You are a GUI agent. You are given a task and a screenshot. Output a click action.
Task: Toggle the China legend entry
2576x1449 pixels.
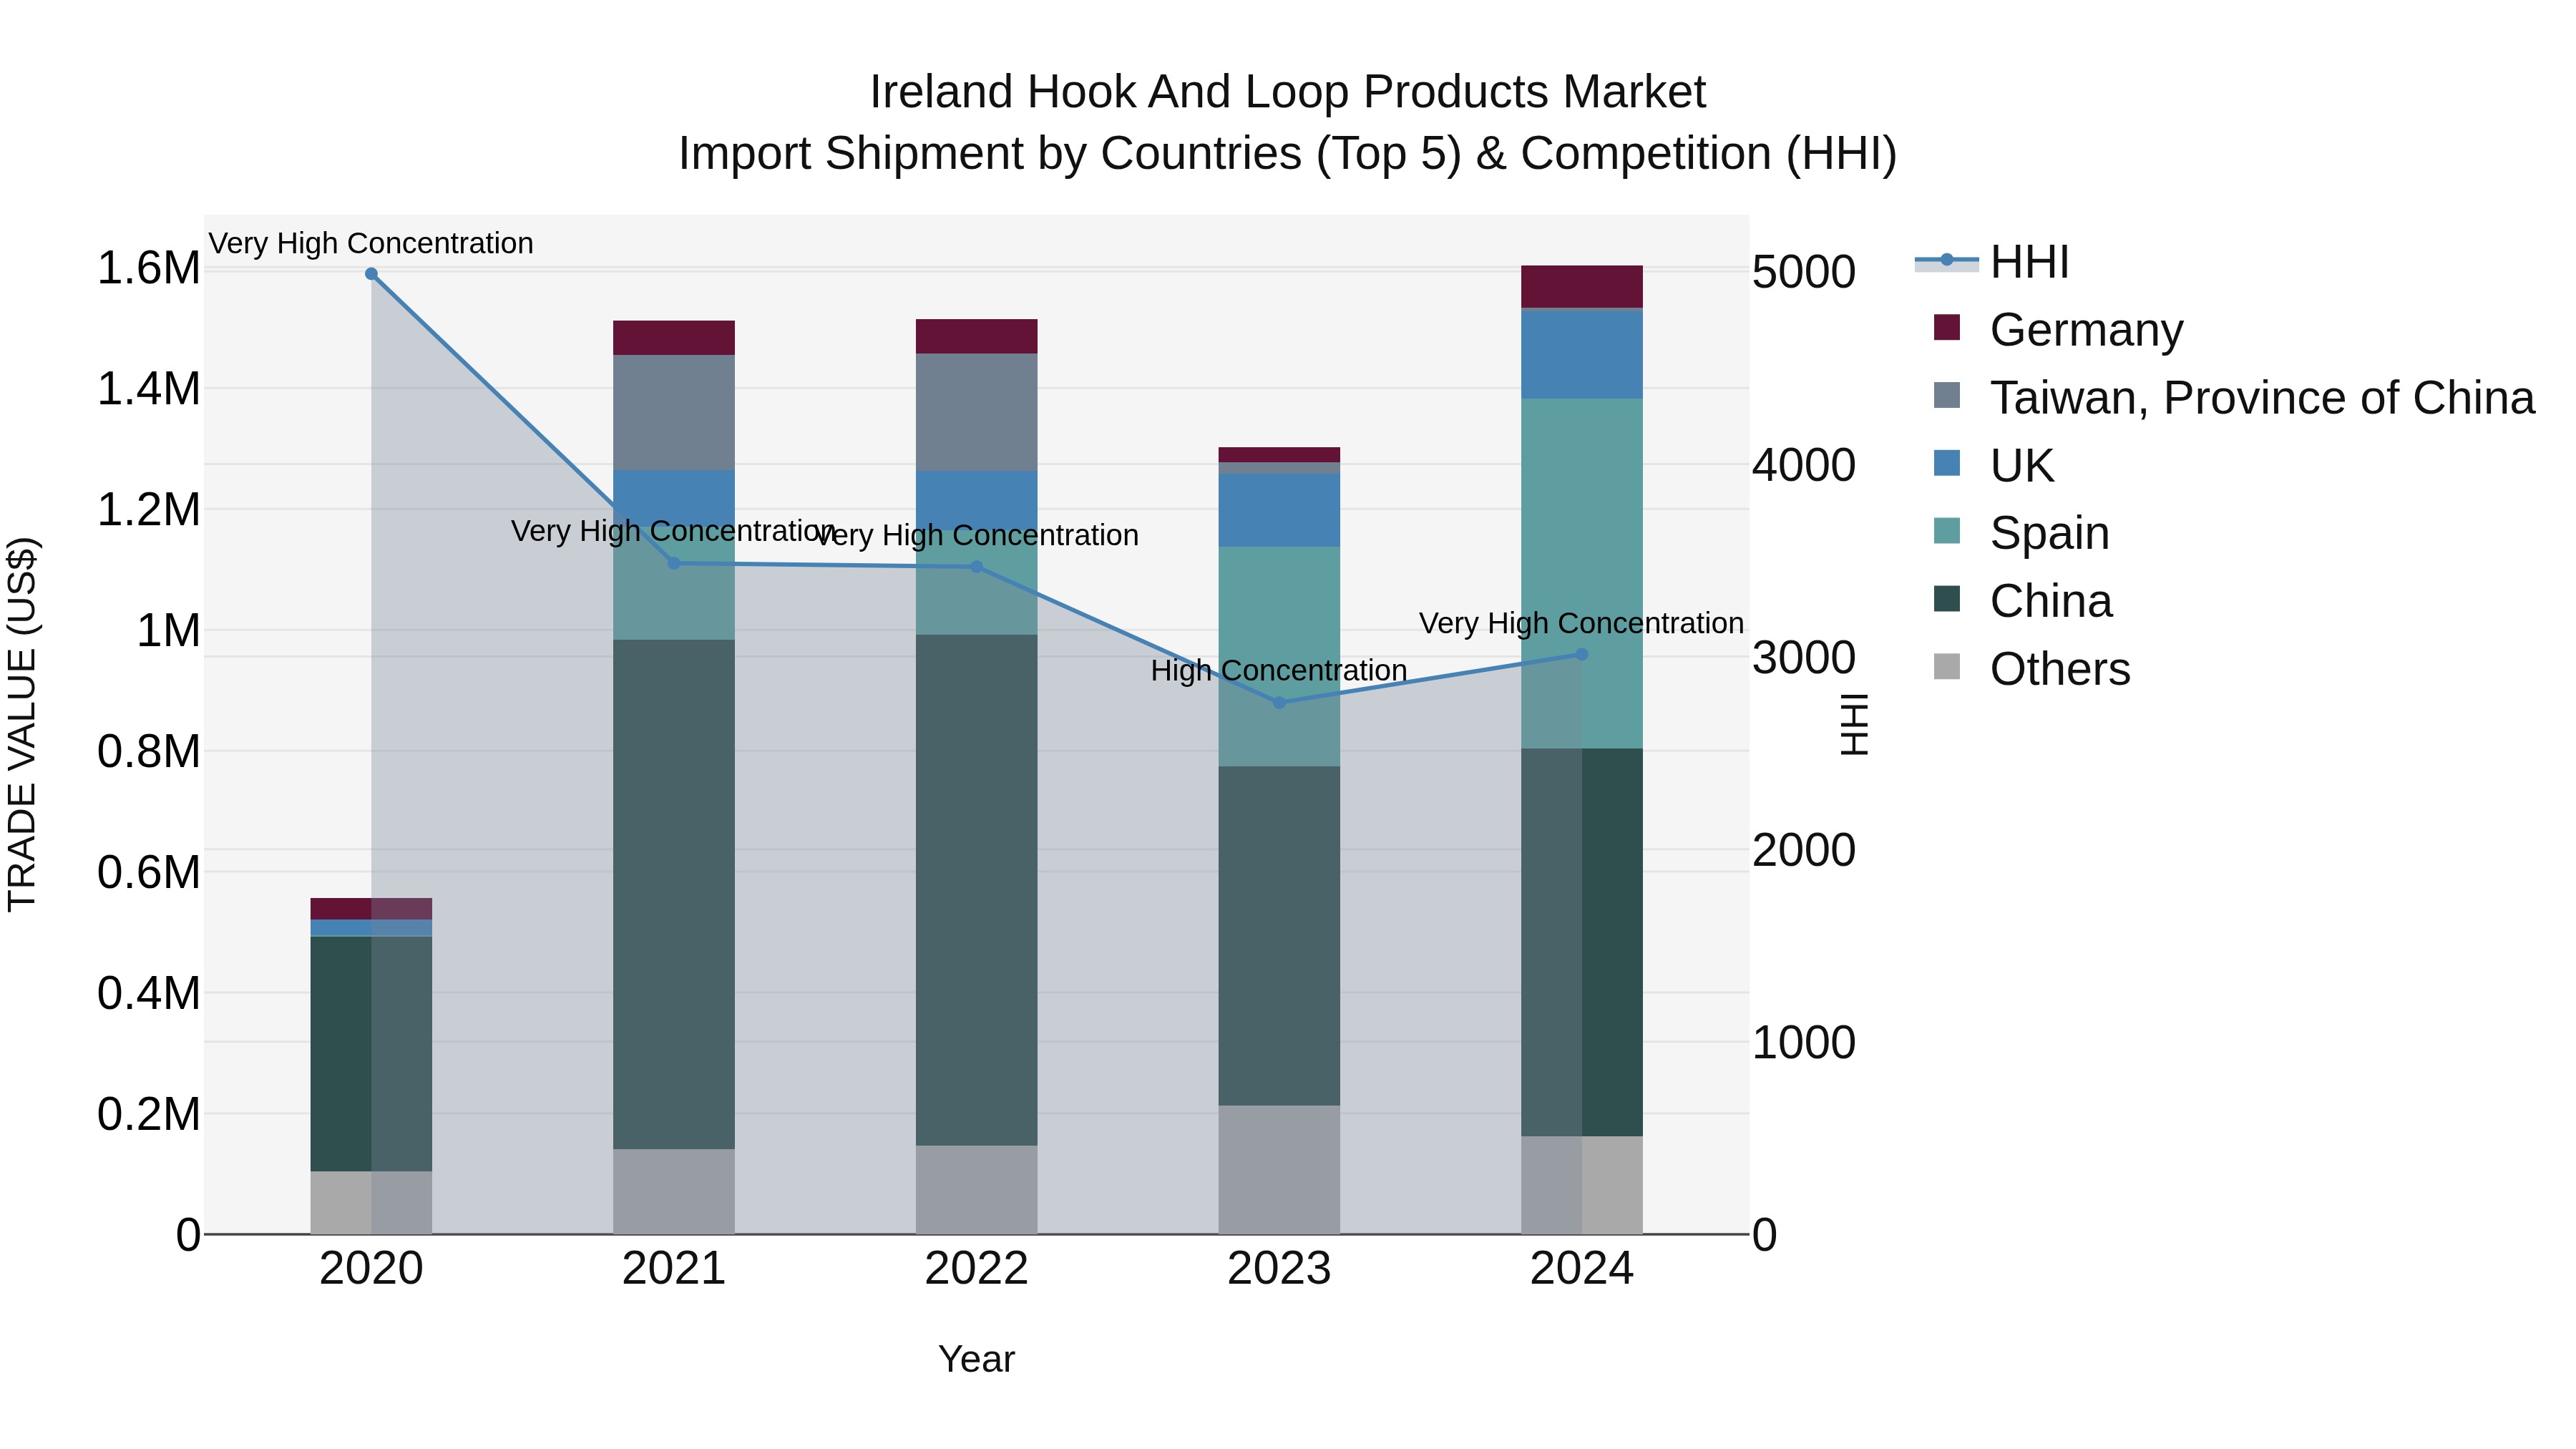[x=2023, y=600]
